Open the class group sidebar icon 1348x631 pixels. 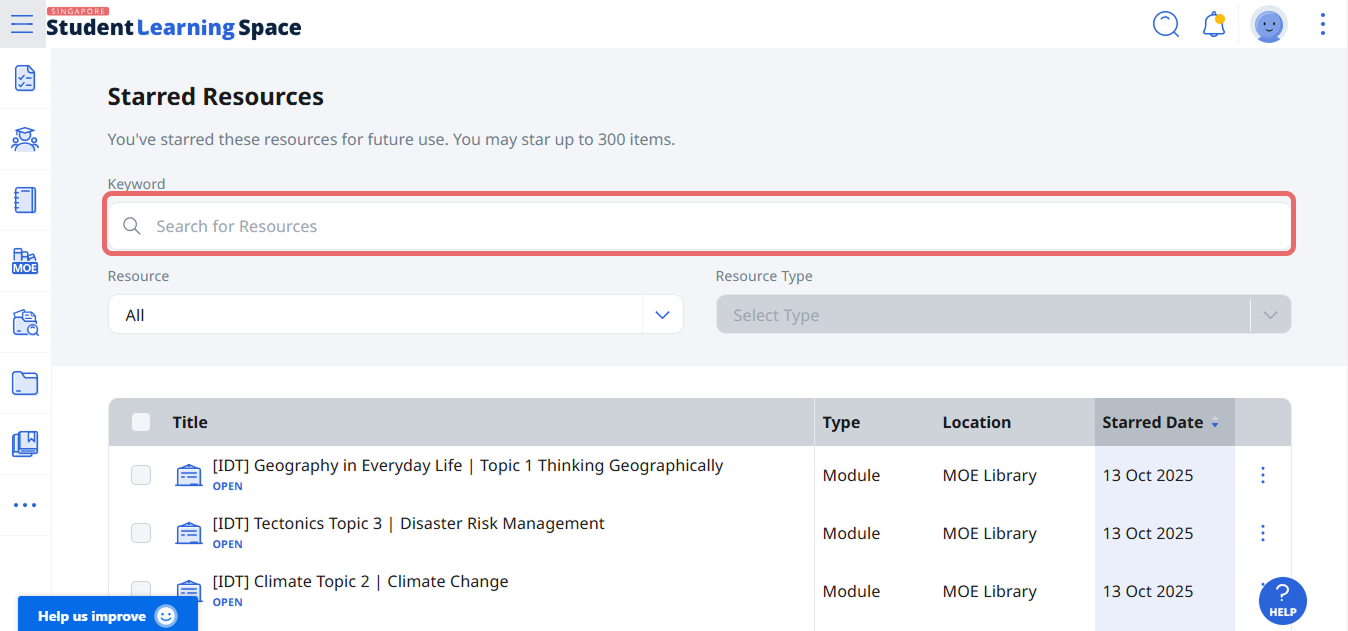25,139
